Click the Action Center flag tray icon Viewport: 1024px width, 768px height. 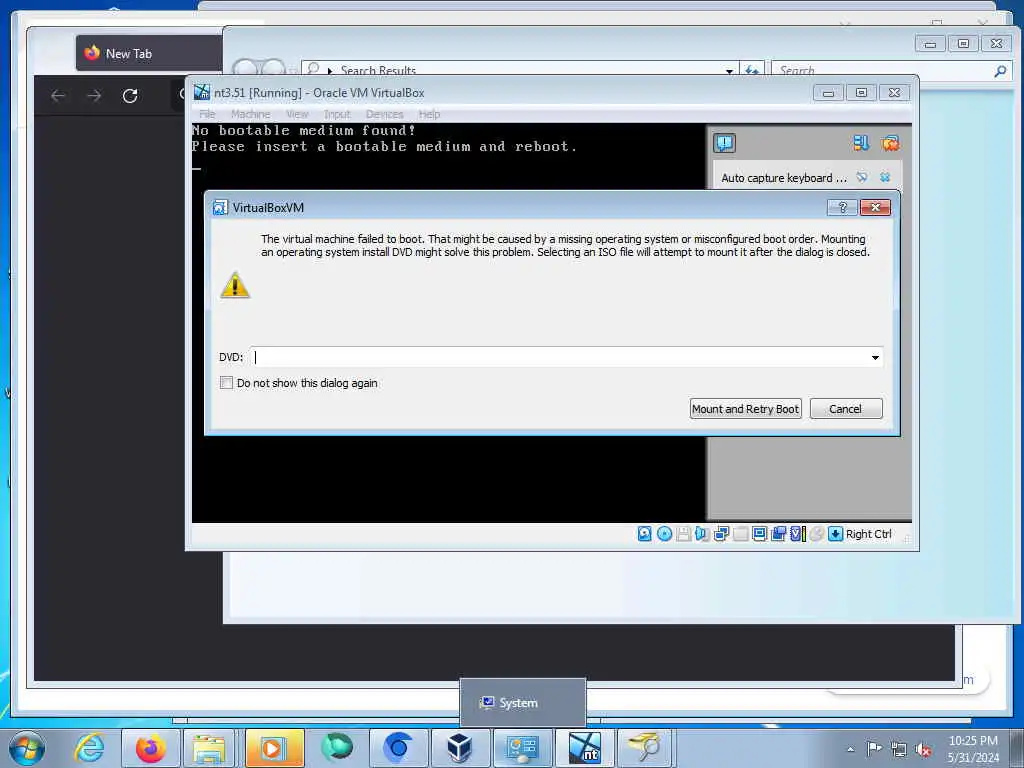point(874,749)
